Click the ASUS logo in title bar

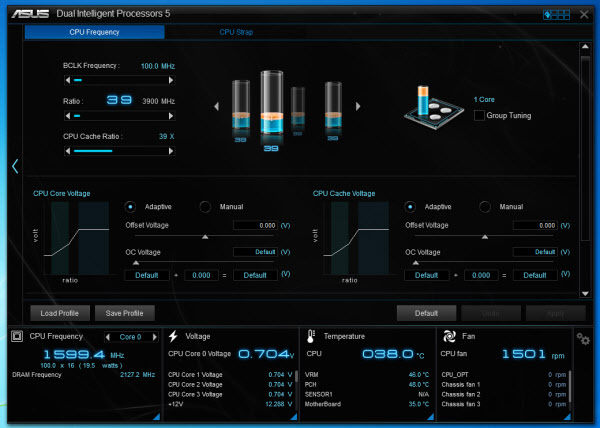[31, 14]
